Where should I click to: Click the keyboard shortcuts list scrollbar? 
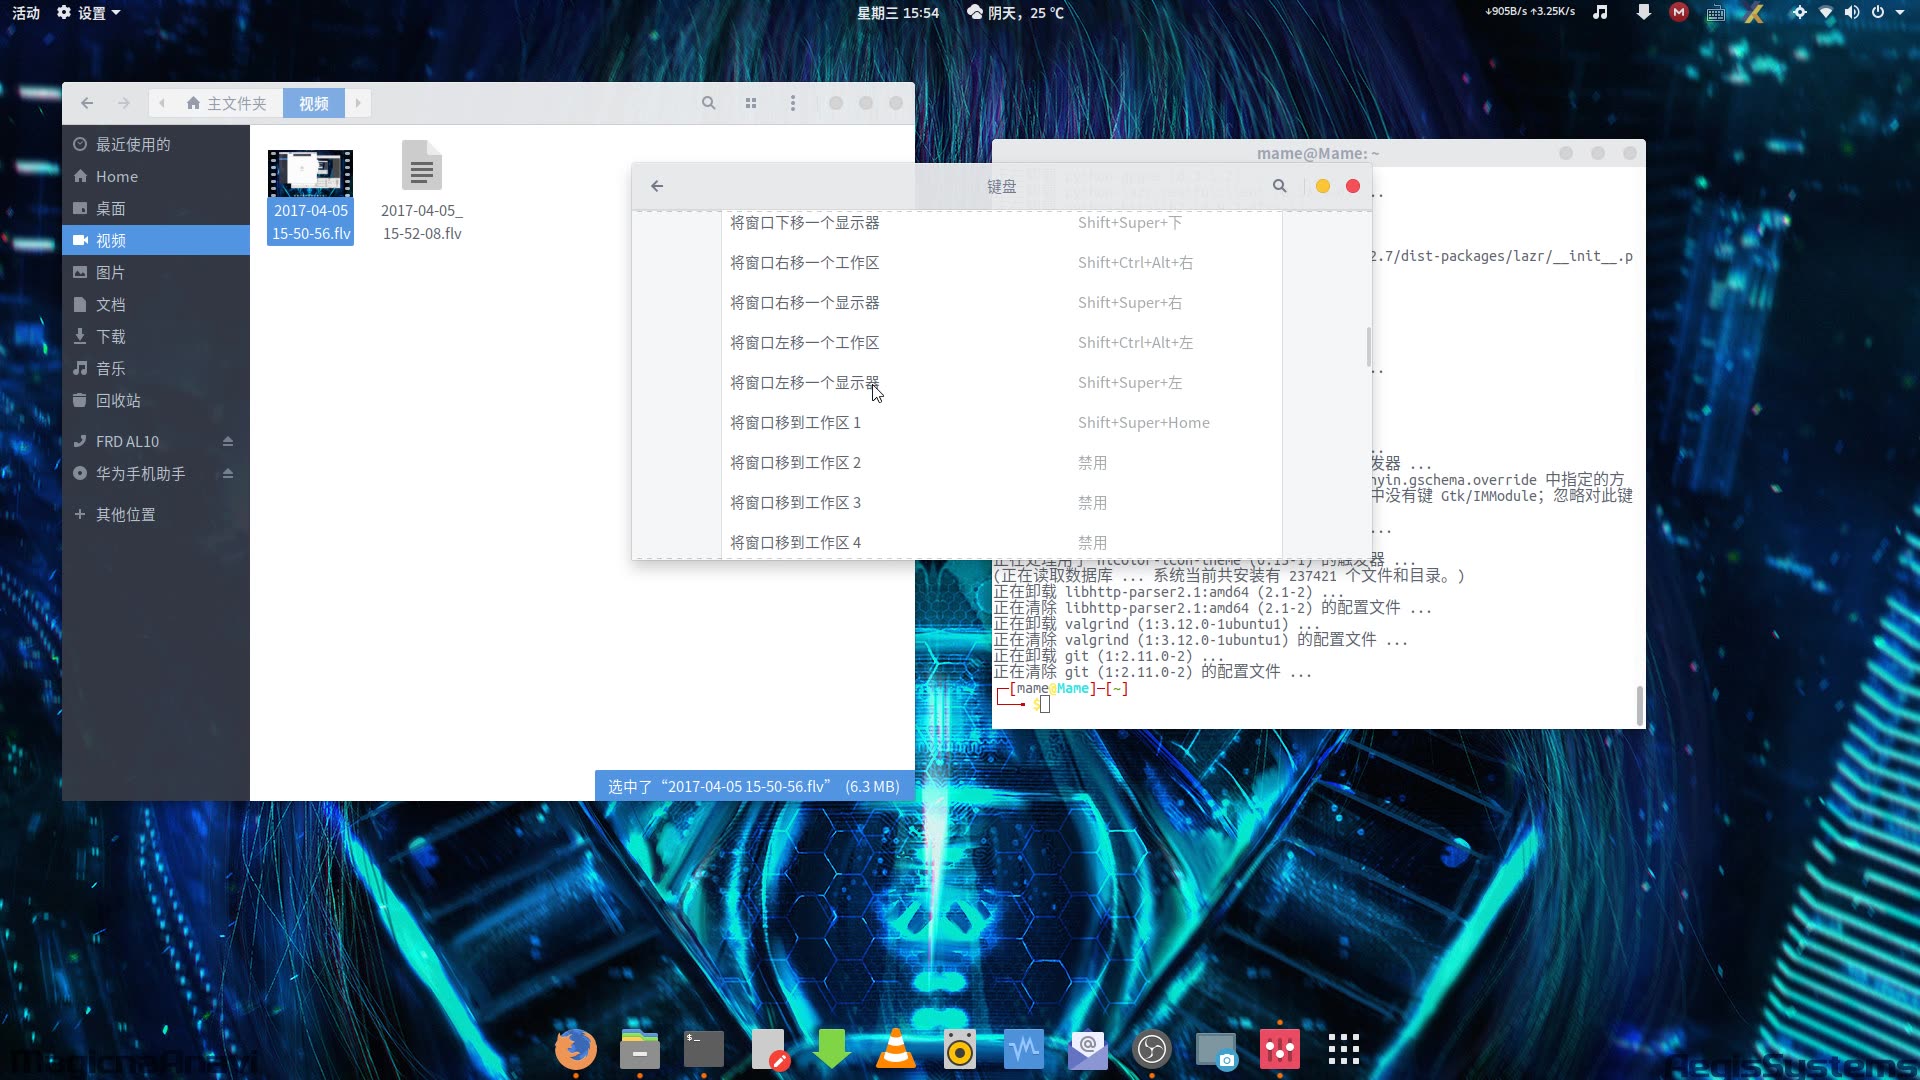(1368, 347)
